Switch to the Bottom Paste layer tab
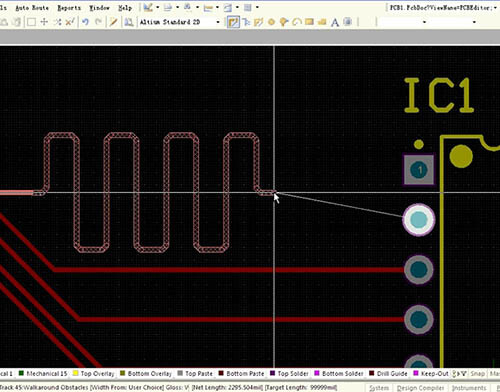 click(x=241, y=374)
